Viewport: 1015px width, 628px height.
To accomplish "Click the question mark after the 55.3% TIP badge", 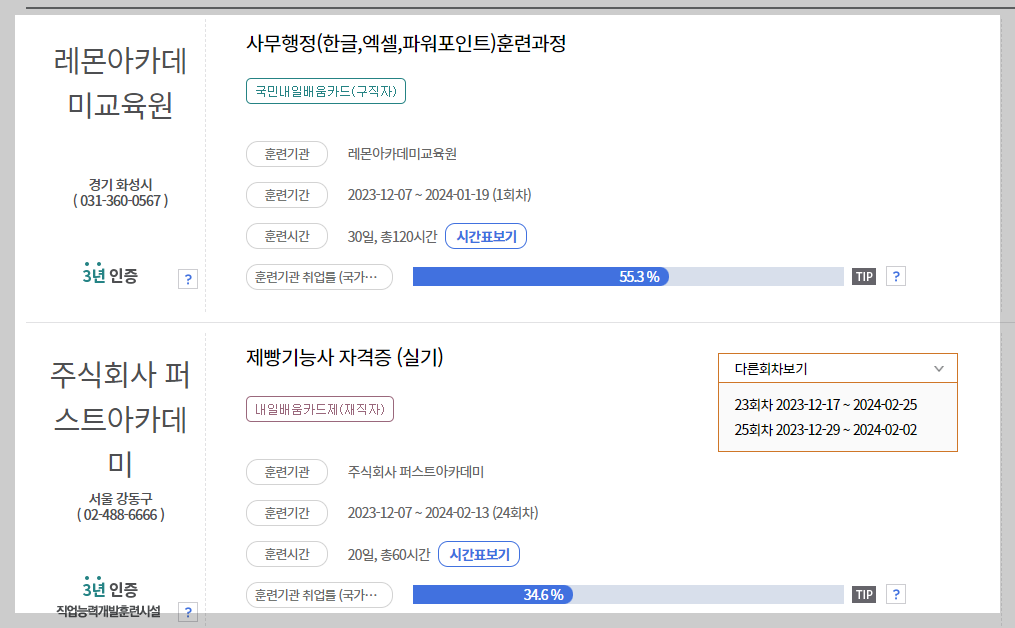I will point(895,276).
